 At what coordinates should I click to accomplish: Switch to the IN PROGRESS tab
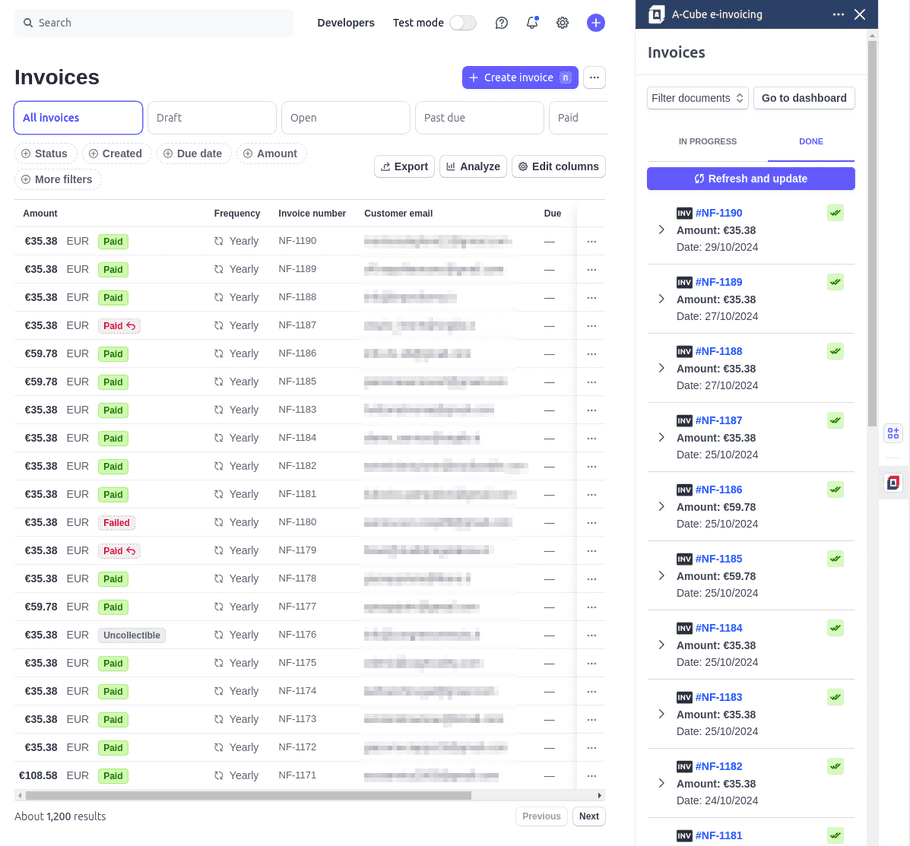pos(707,141)
